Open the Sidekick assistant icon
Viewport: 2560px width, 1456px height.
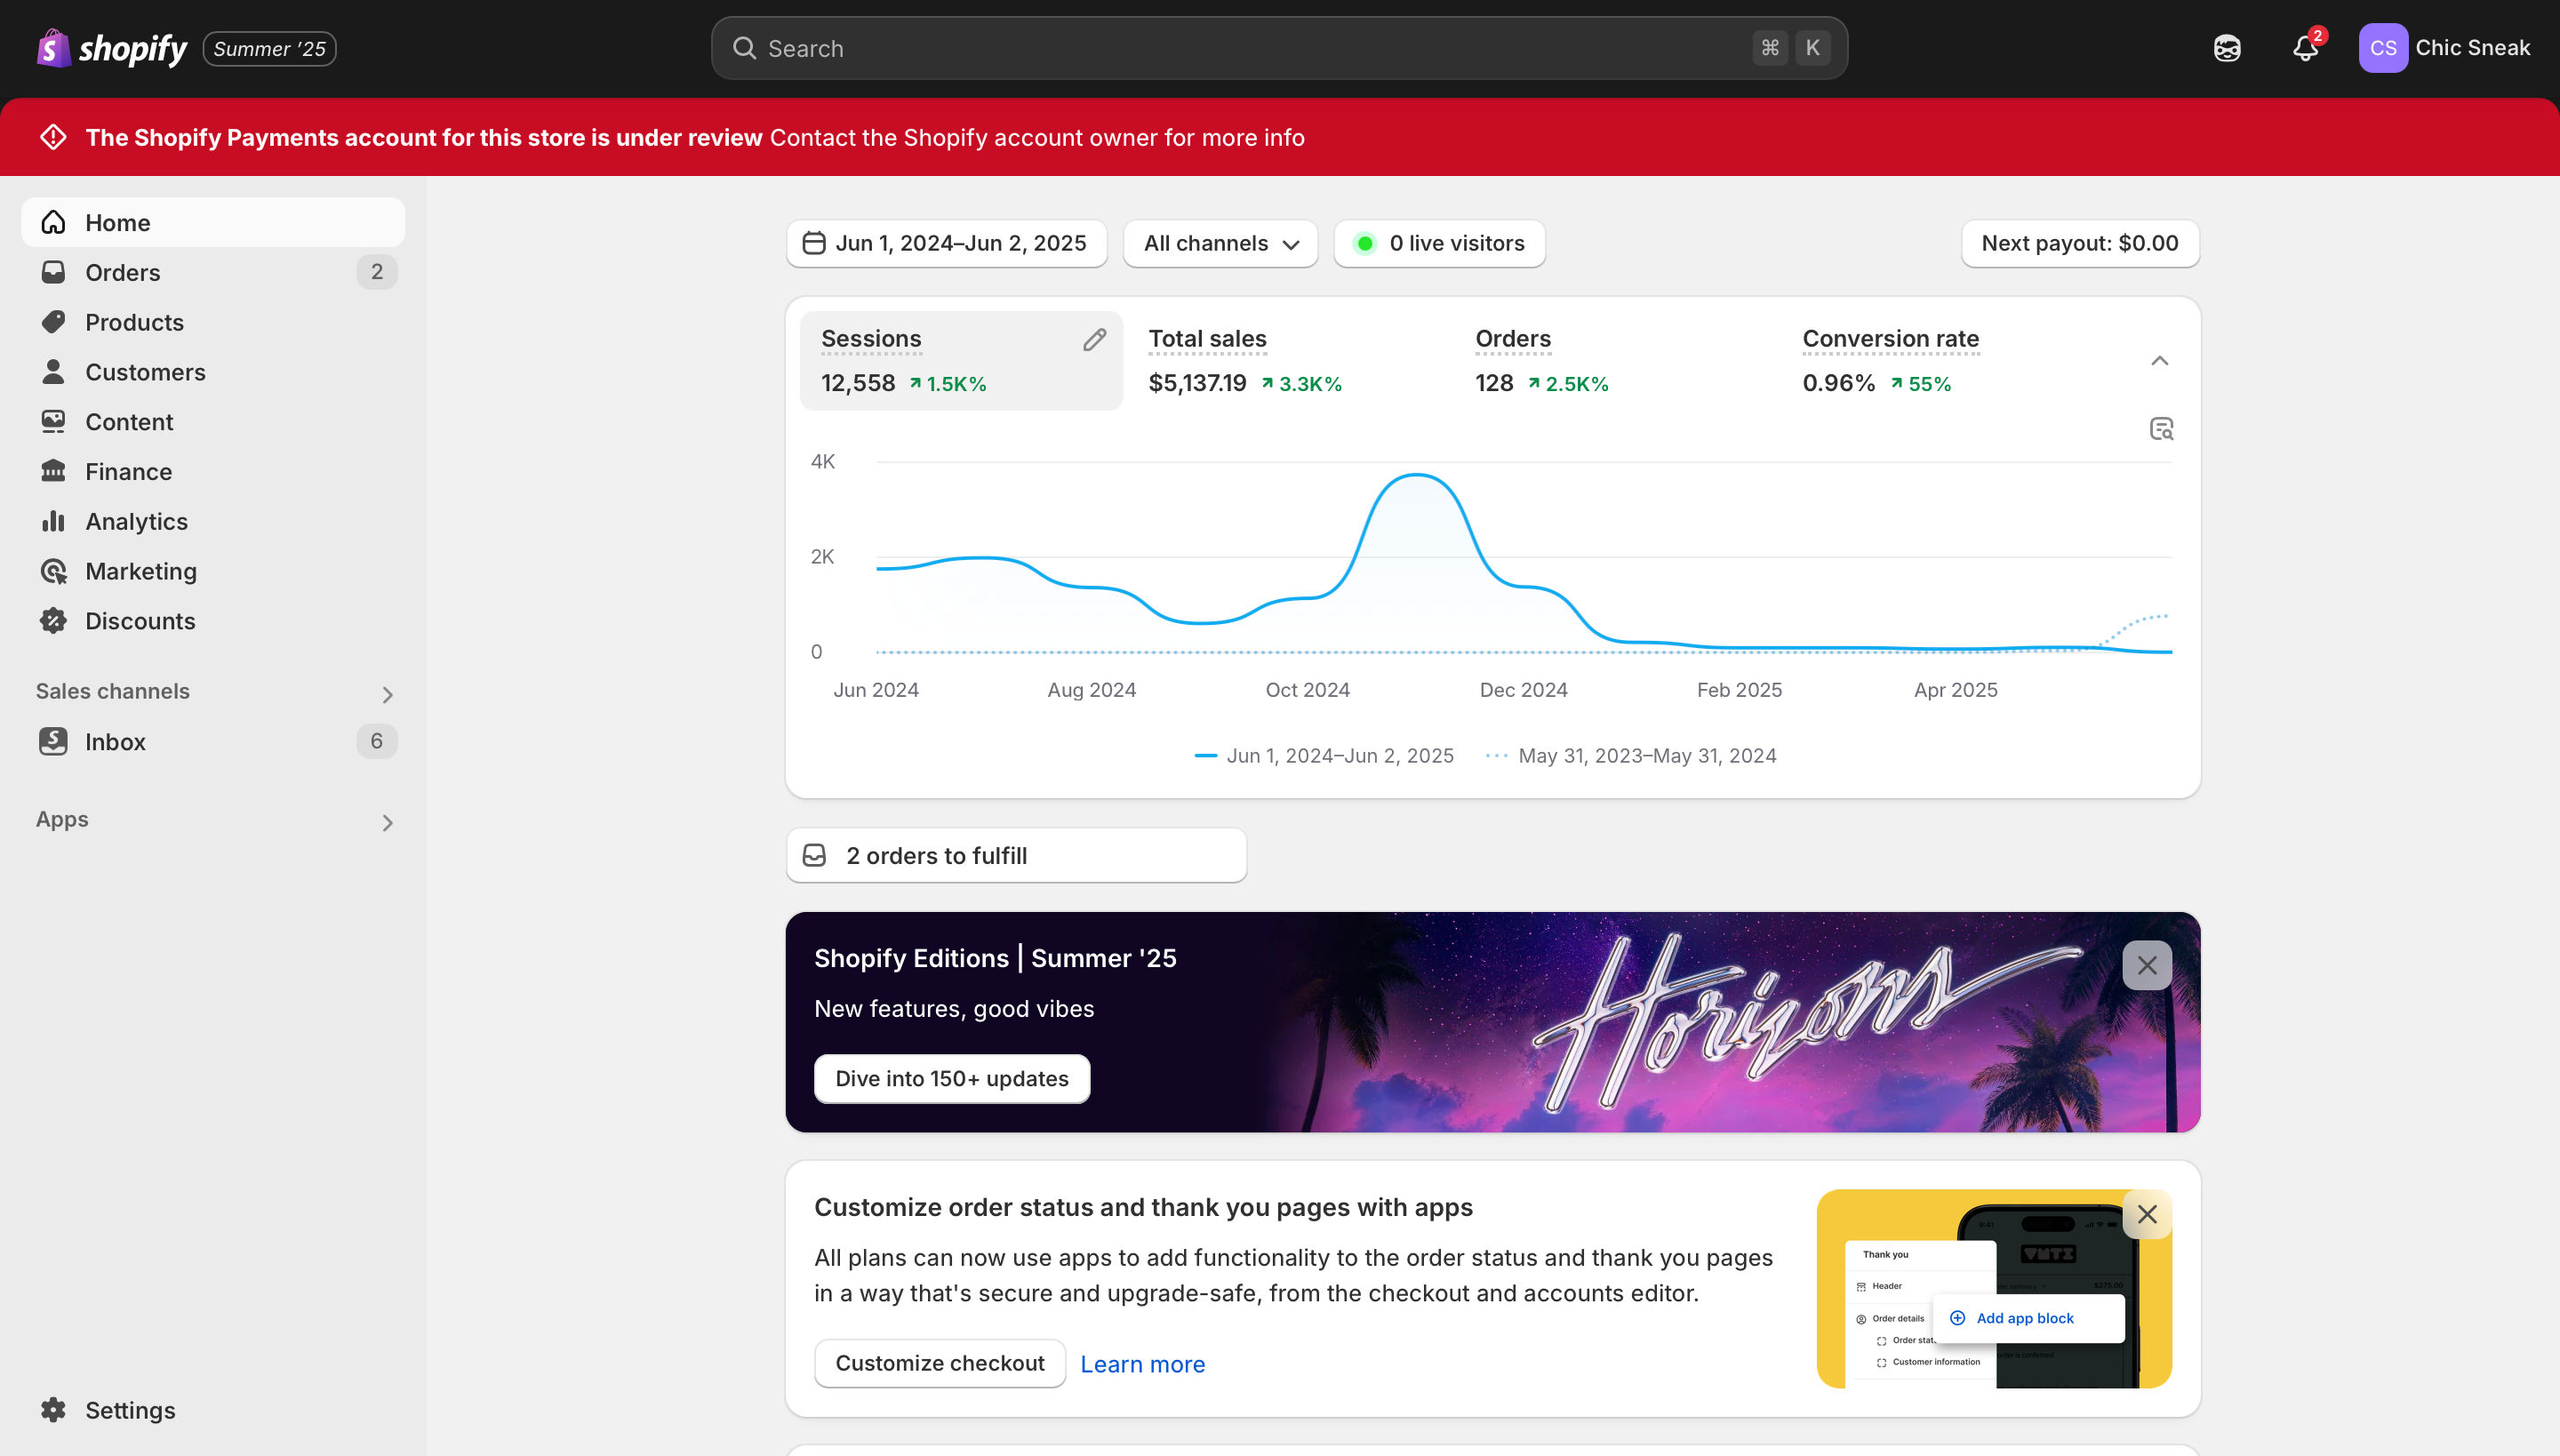pos(2227,48)
